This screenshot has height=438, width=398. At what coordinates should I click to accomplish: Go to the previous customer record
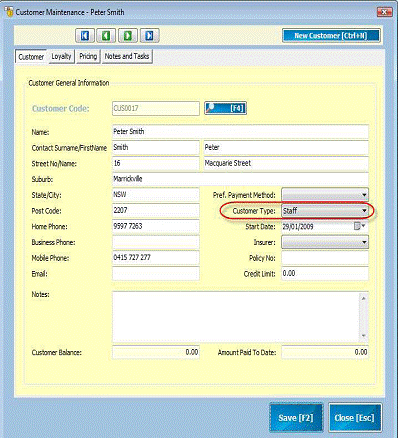click(106, 35)
